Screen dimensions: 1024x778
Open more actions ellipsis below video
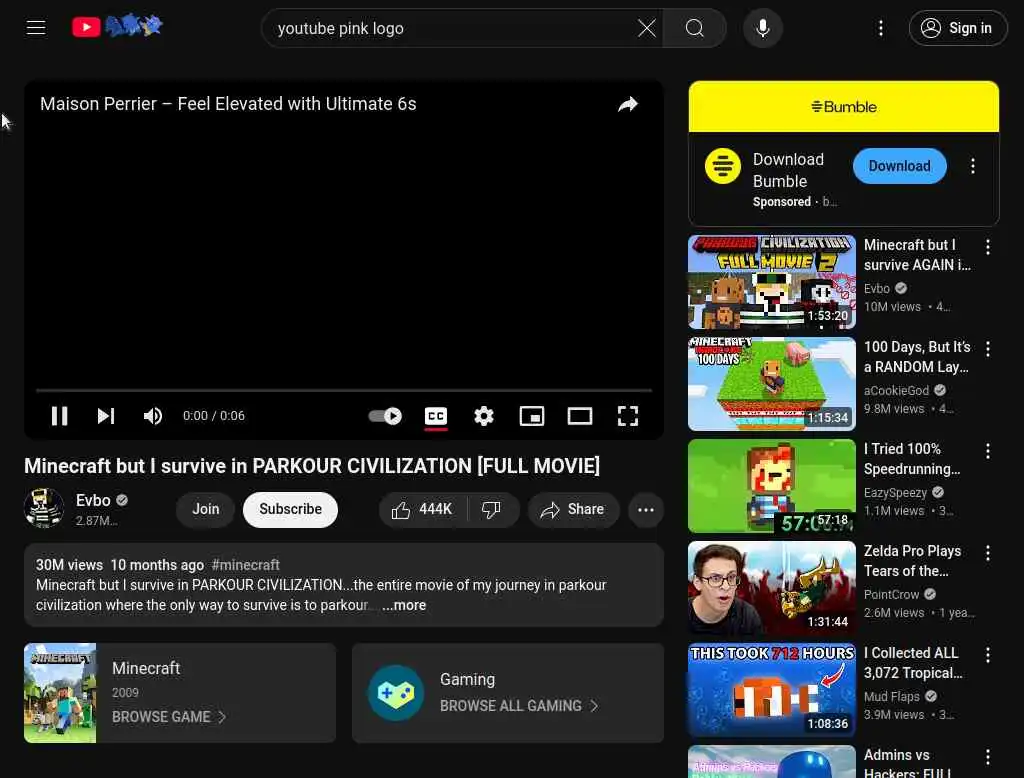pyautogui.click(x=646, y=510)
